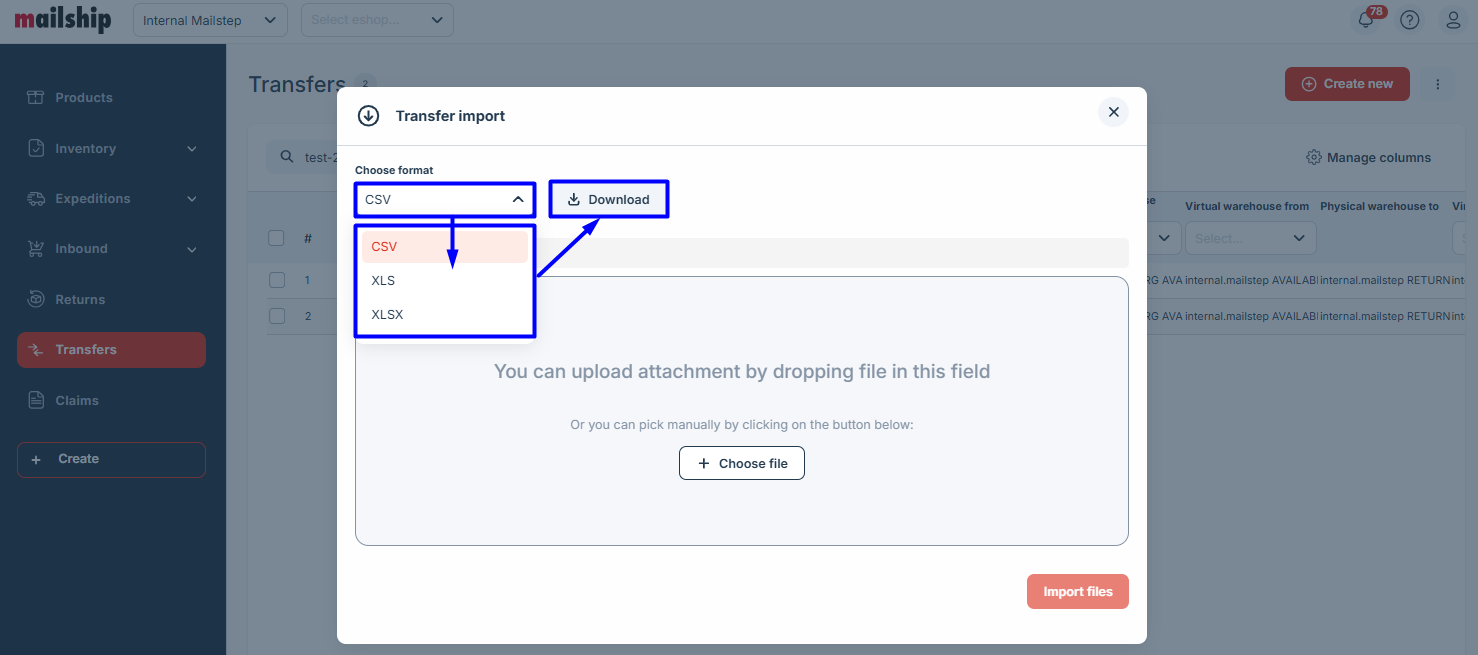Select the XLS format option
The image size is (1478, 655).
point(383,281)
